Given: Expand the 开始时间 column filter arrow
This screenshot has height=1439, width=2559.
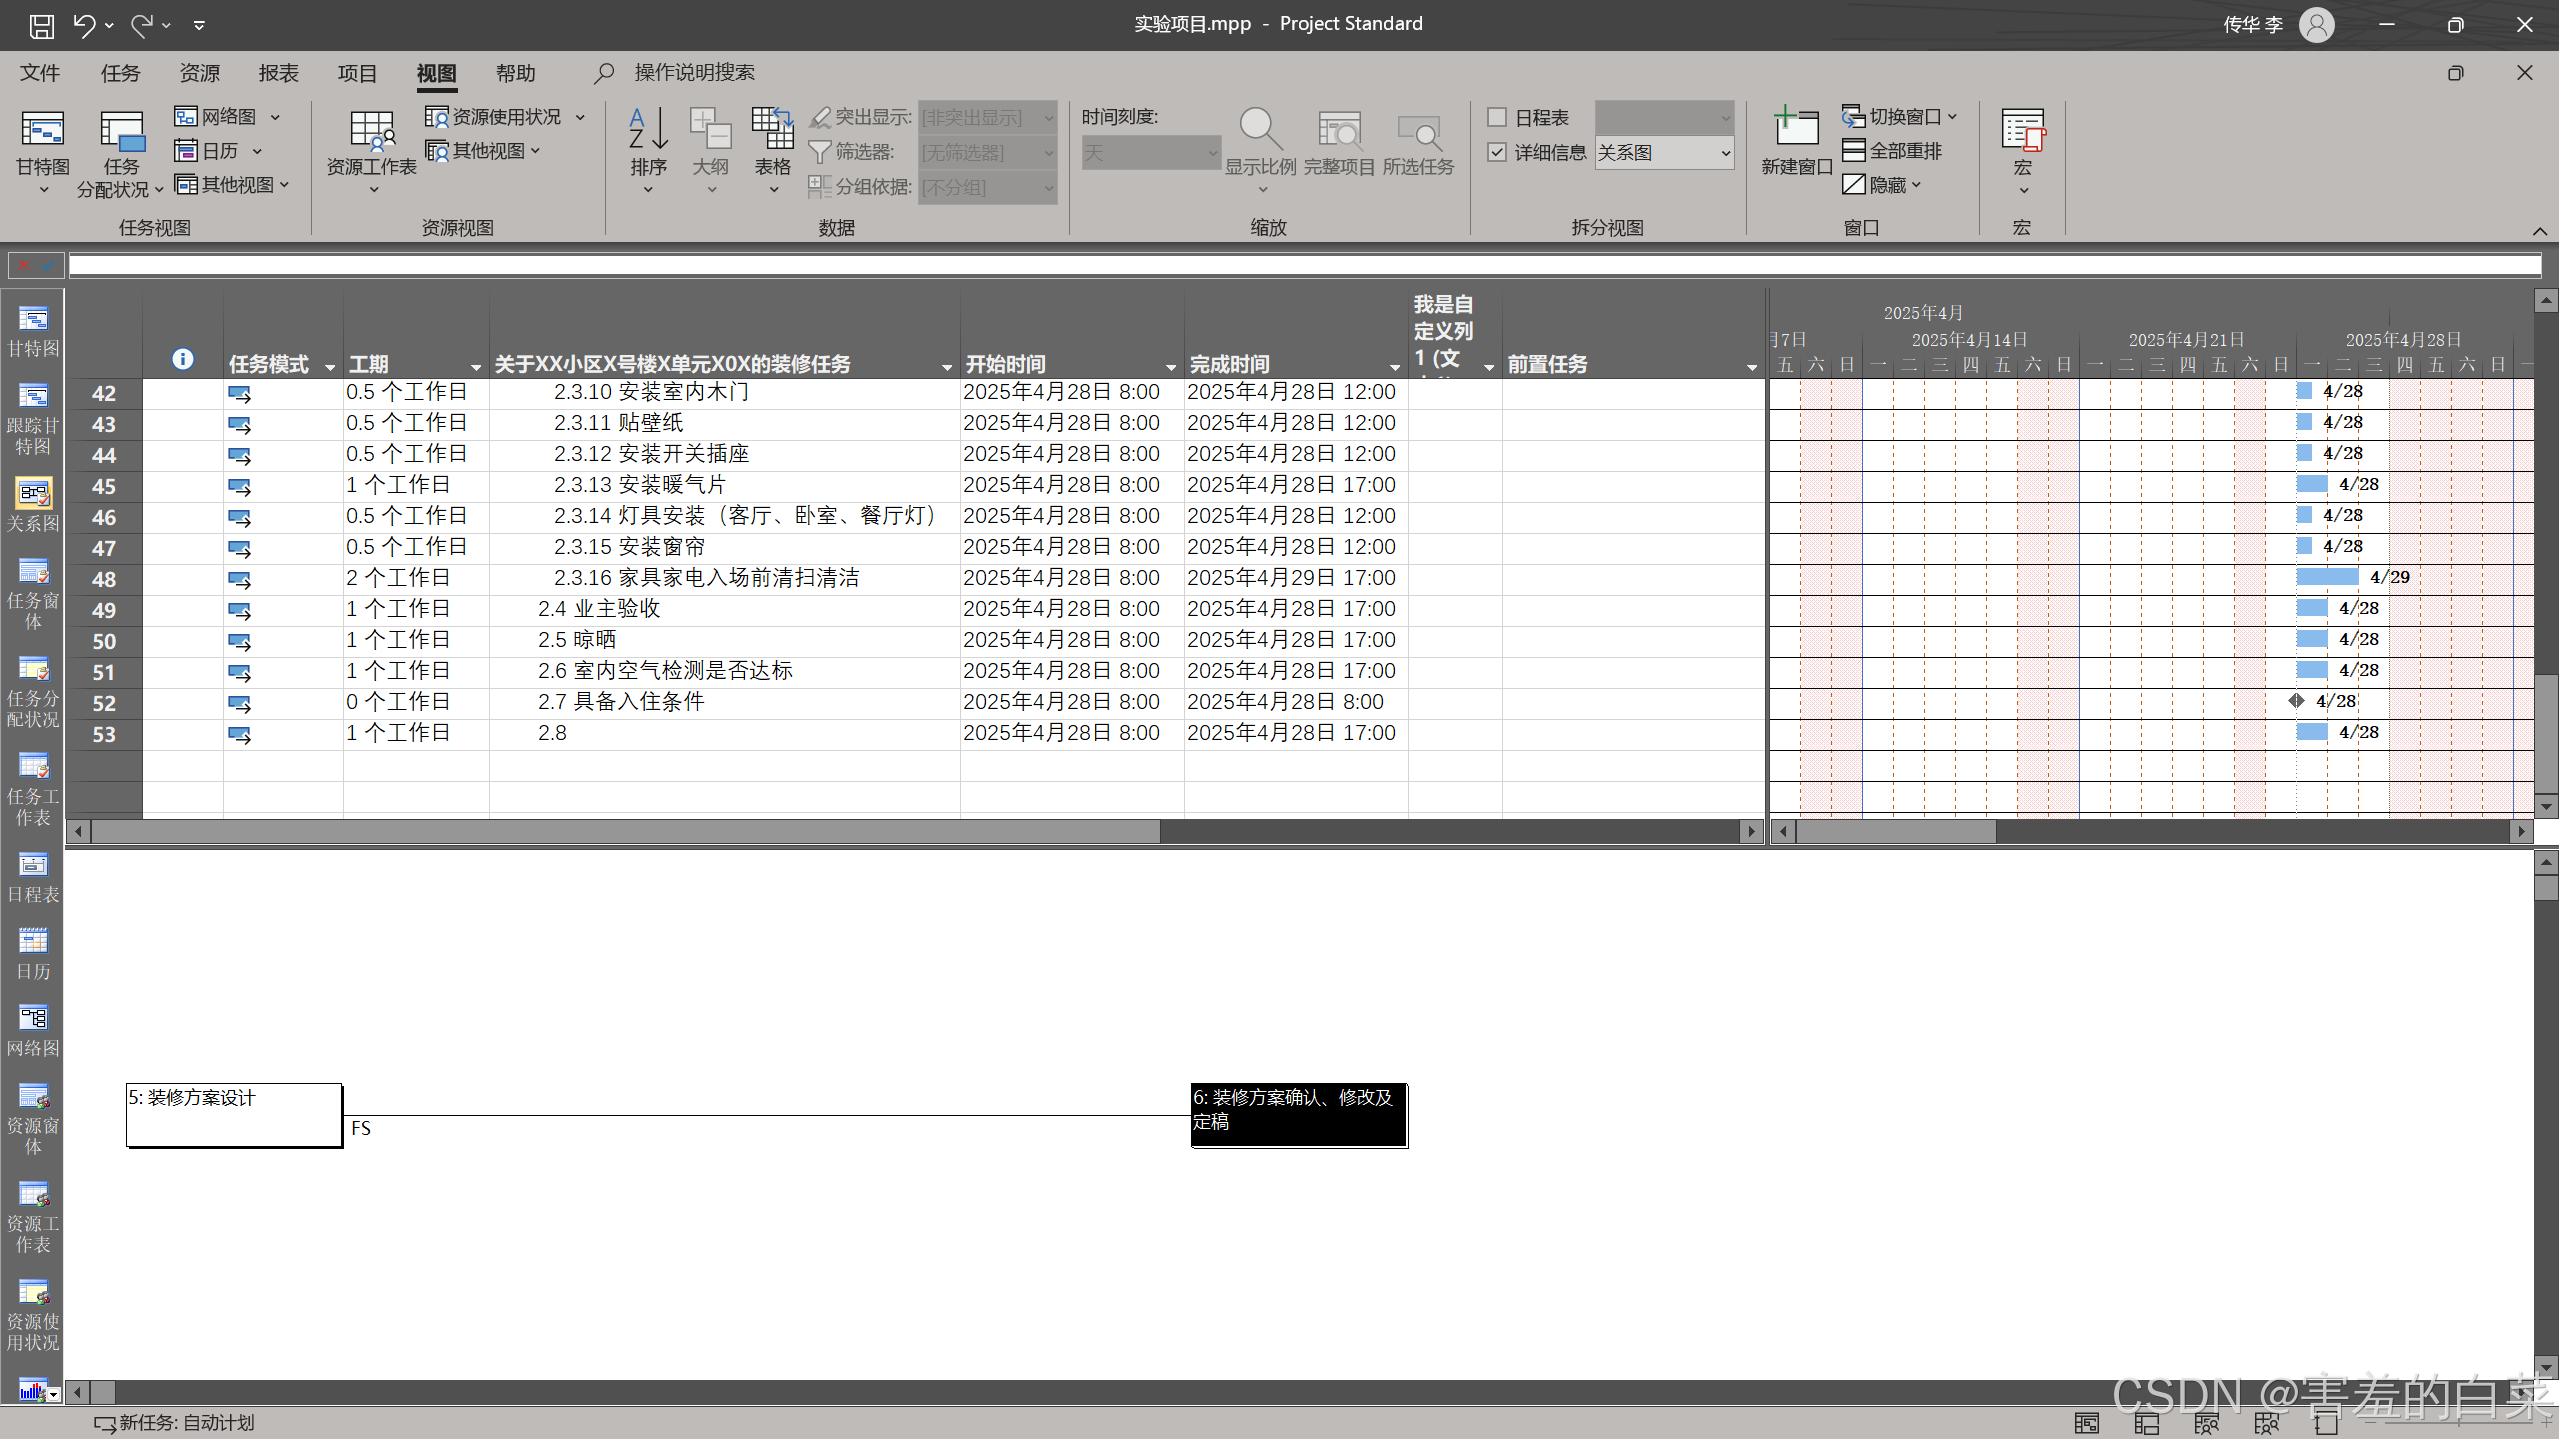Looking at the screenshot, I should point(1170,367).
